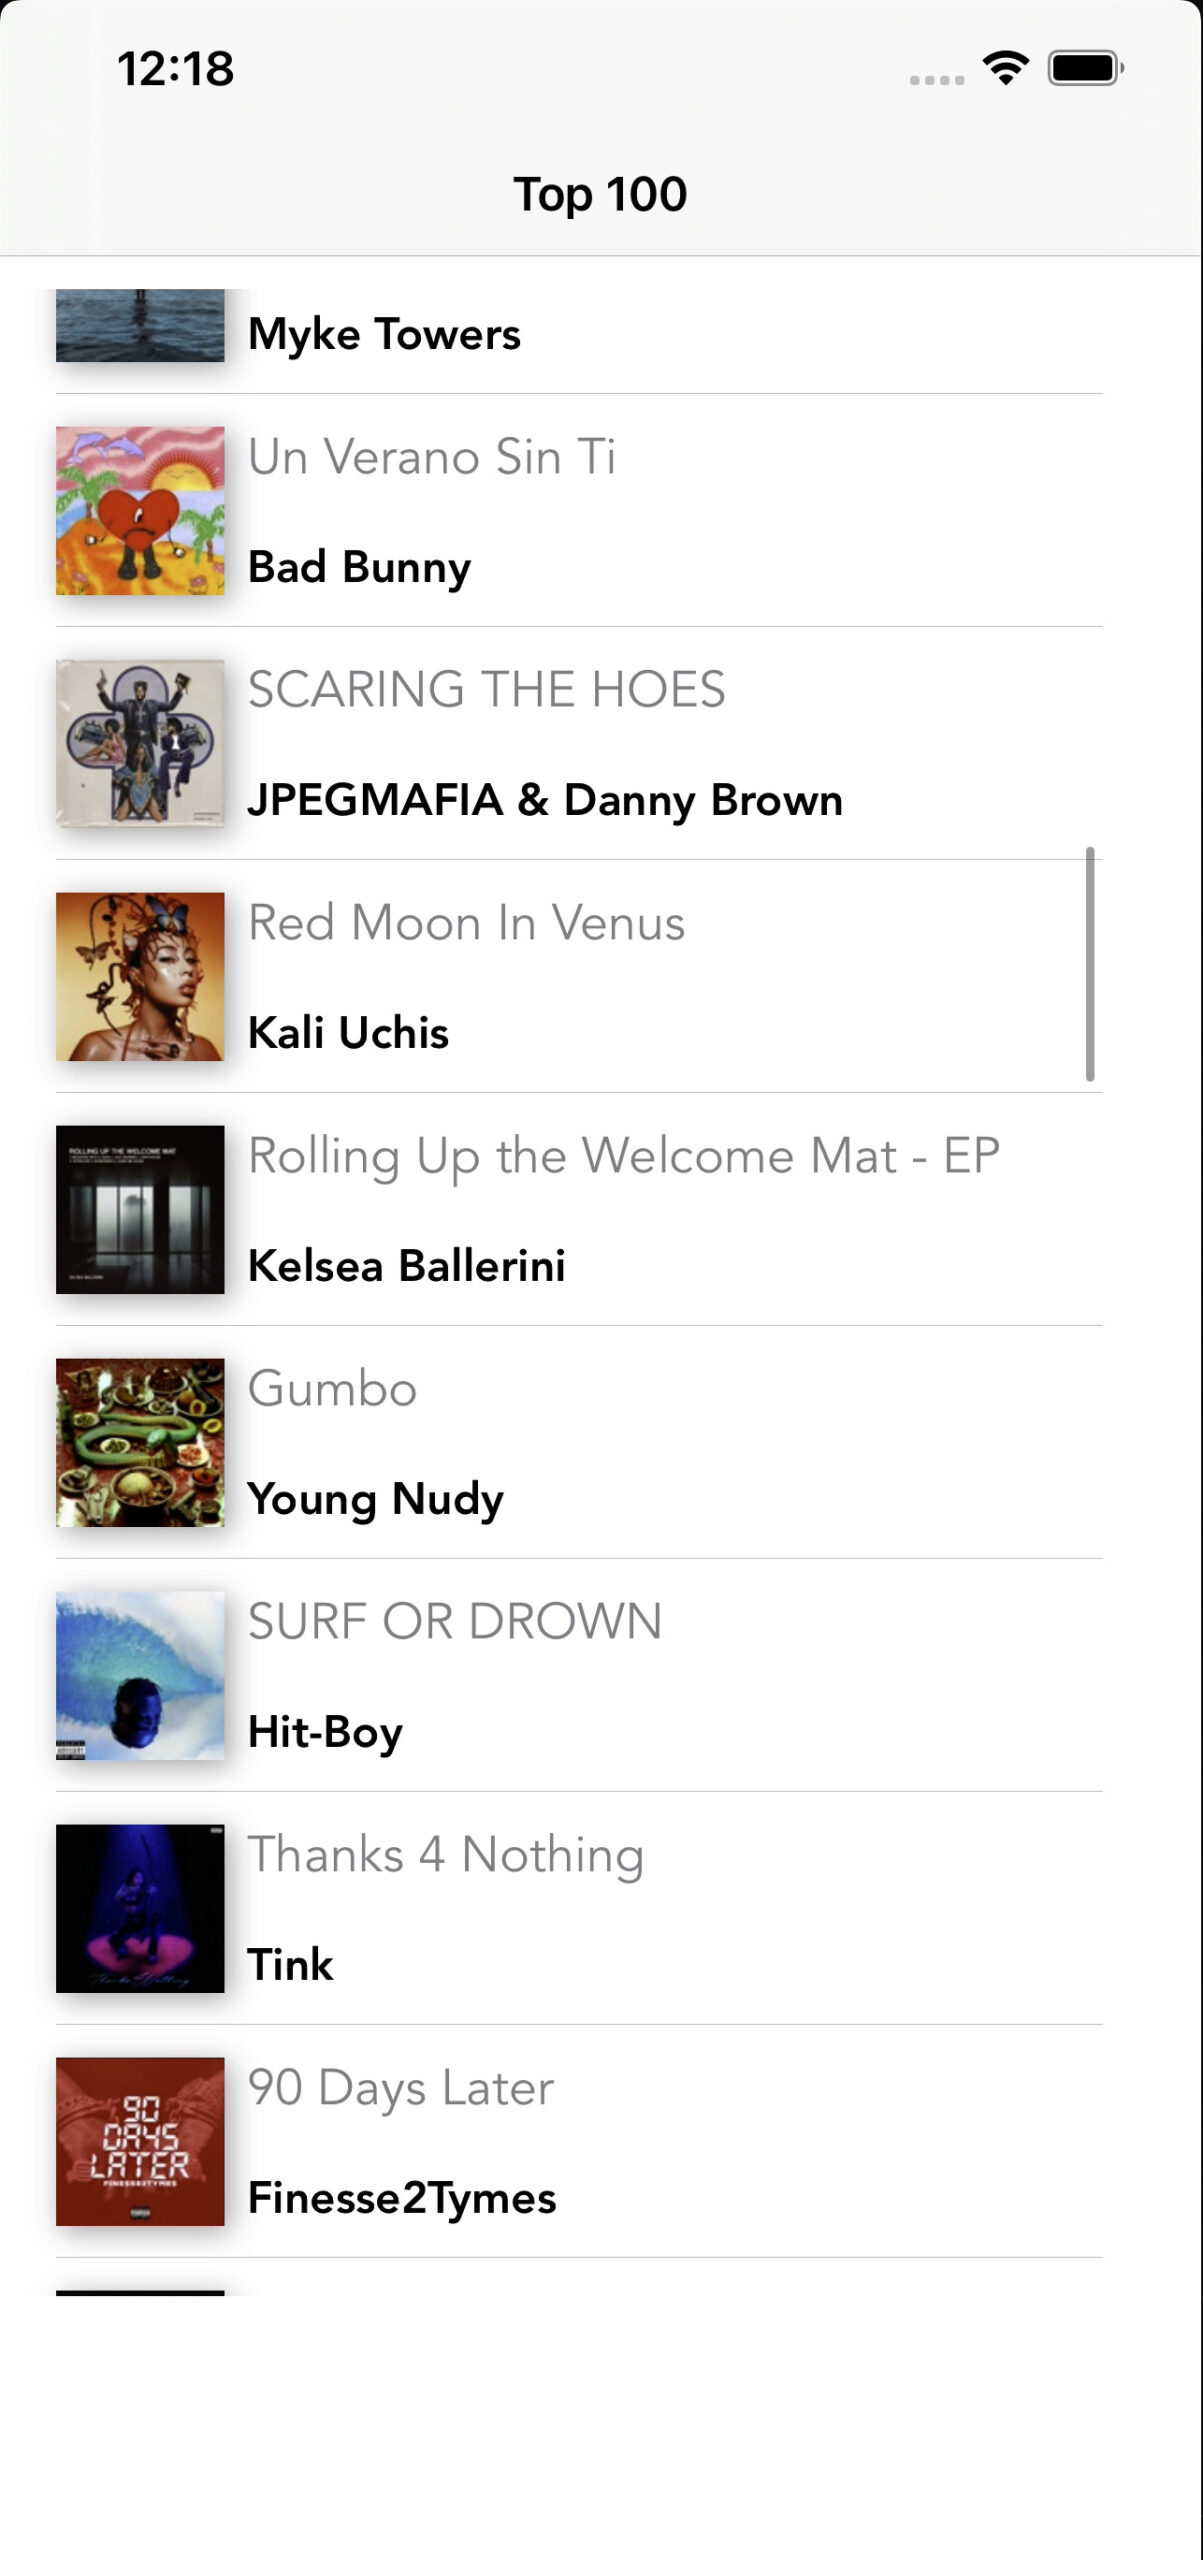
Task: Tap the Young Nudy artist label
Action: pyautogui.click(x=375, y=1499)
